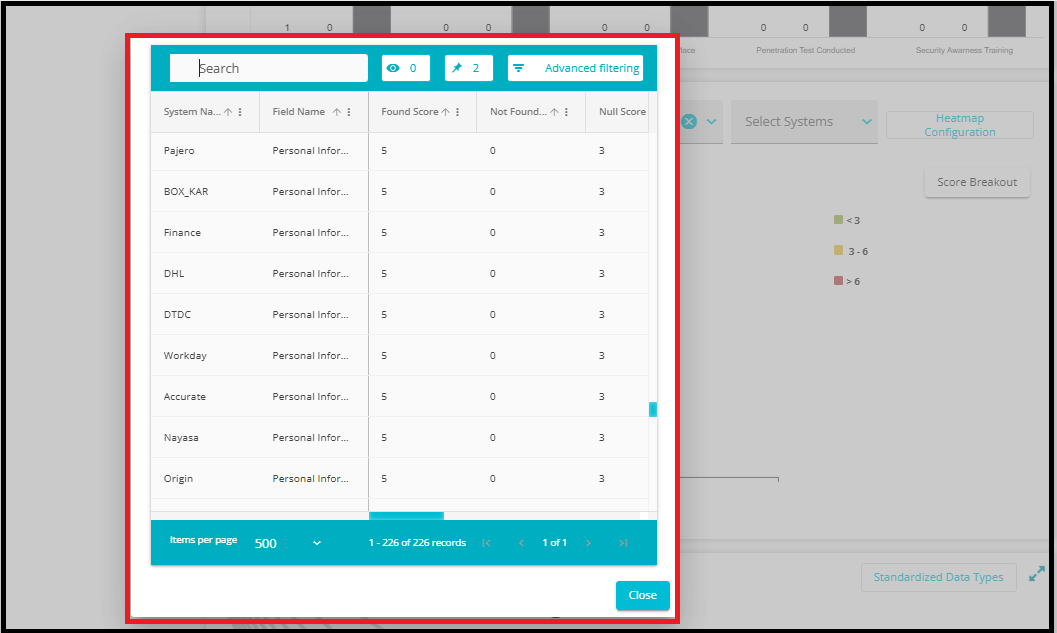Go to the next page of records

[588, 543]
